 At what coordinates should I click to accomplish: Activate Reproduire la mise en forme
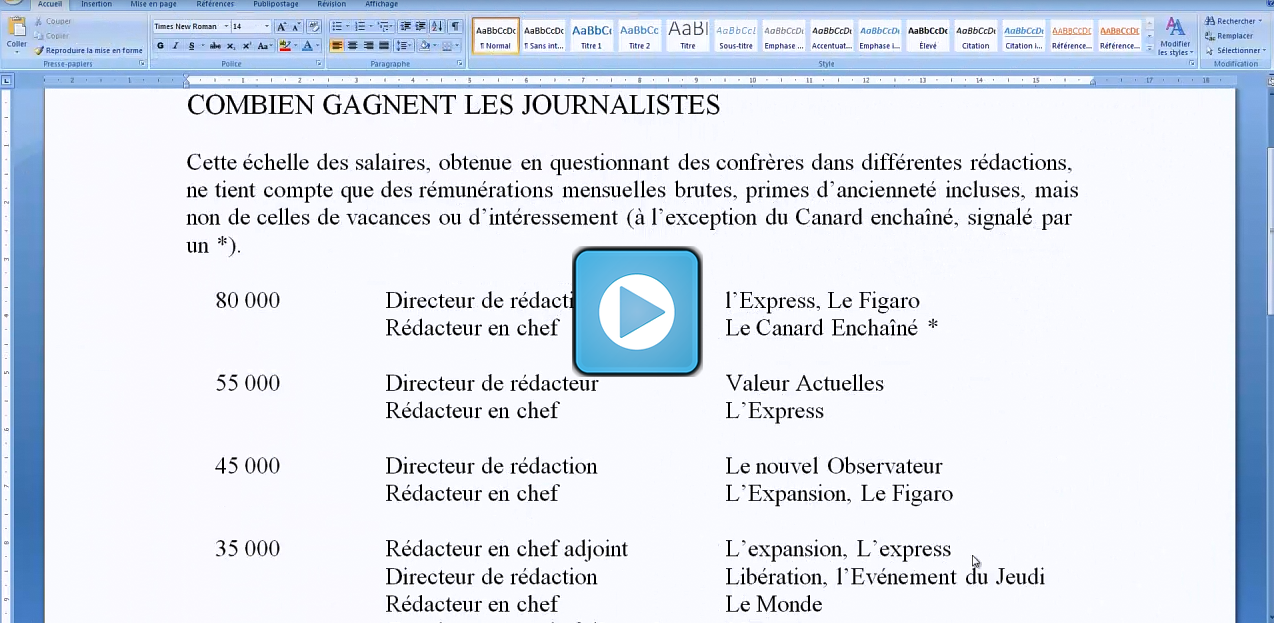coord(88,50)
